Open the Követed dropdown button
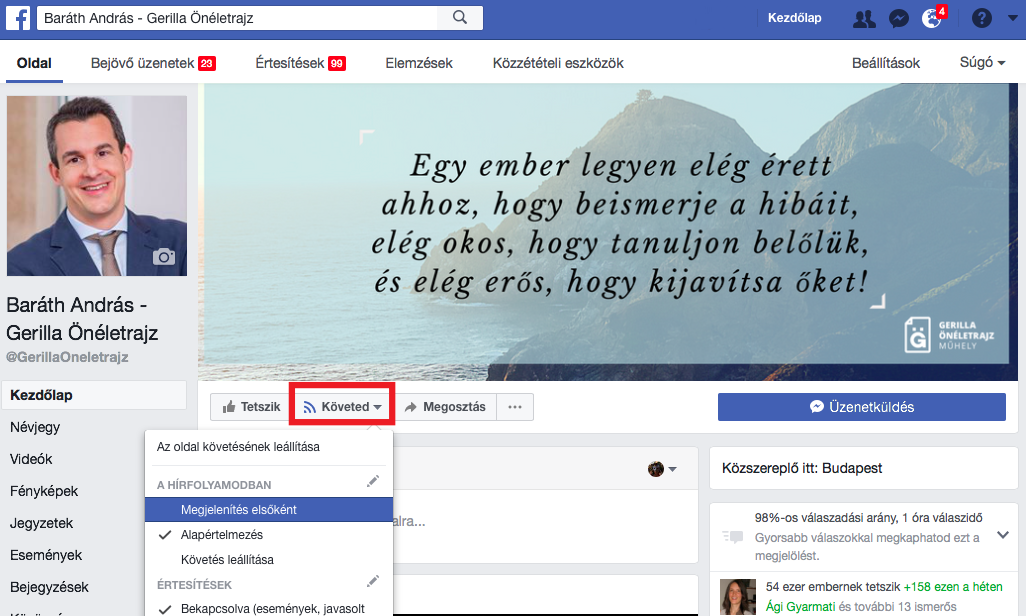Viewport: 1026px width, 616px height. click(x=342, y=407)
